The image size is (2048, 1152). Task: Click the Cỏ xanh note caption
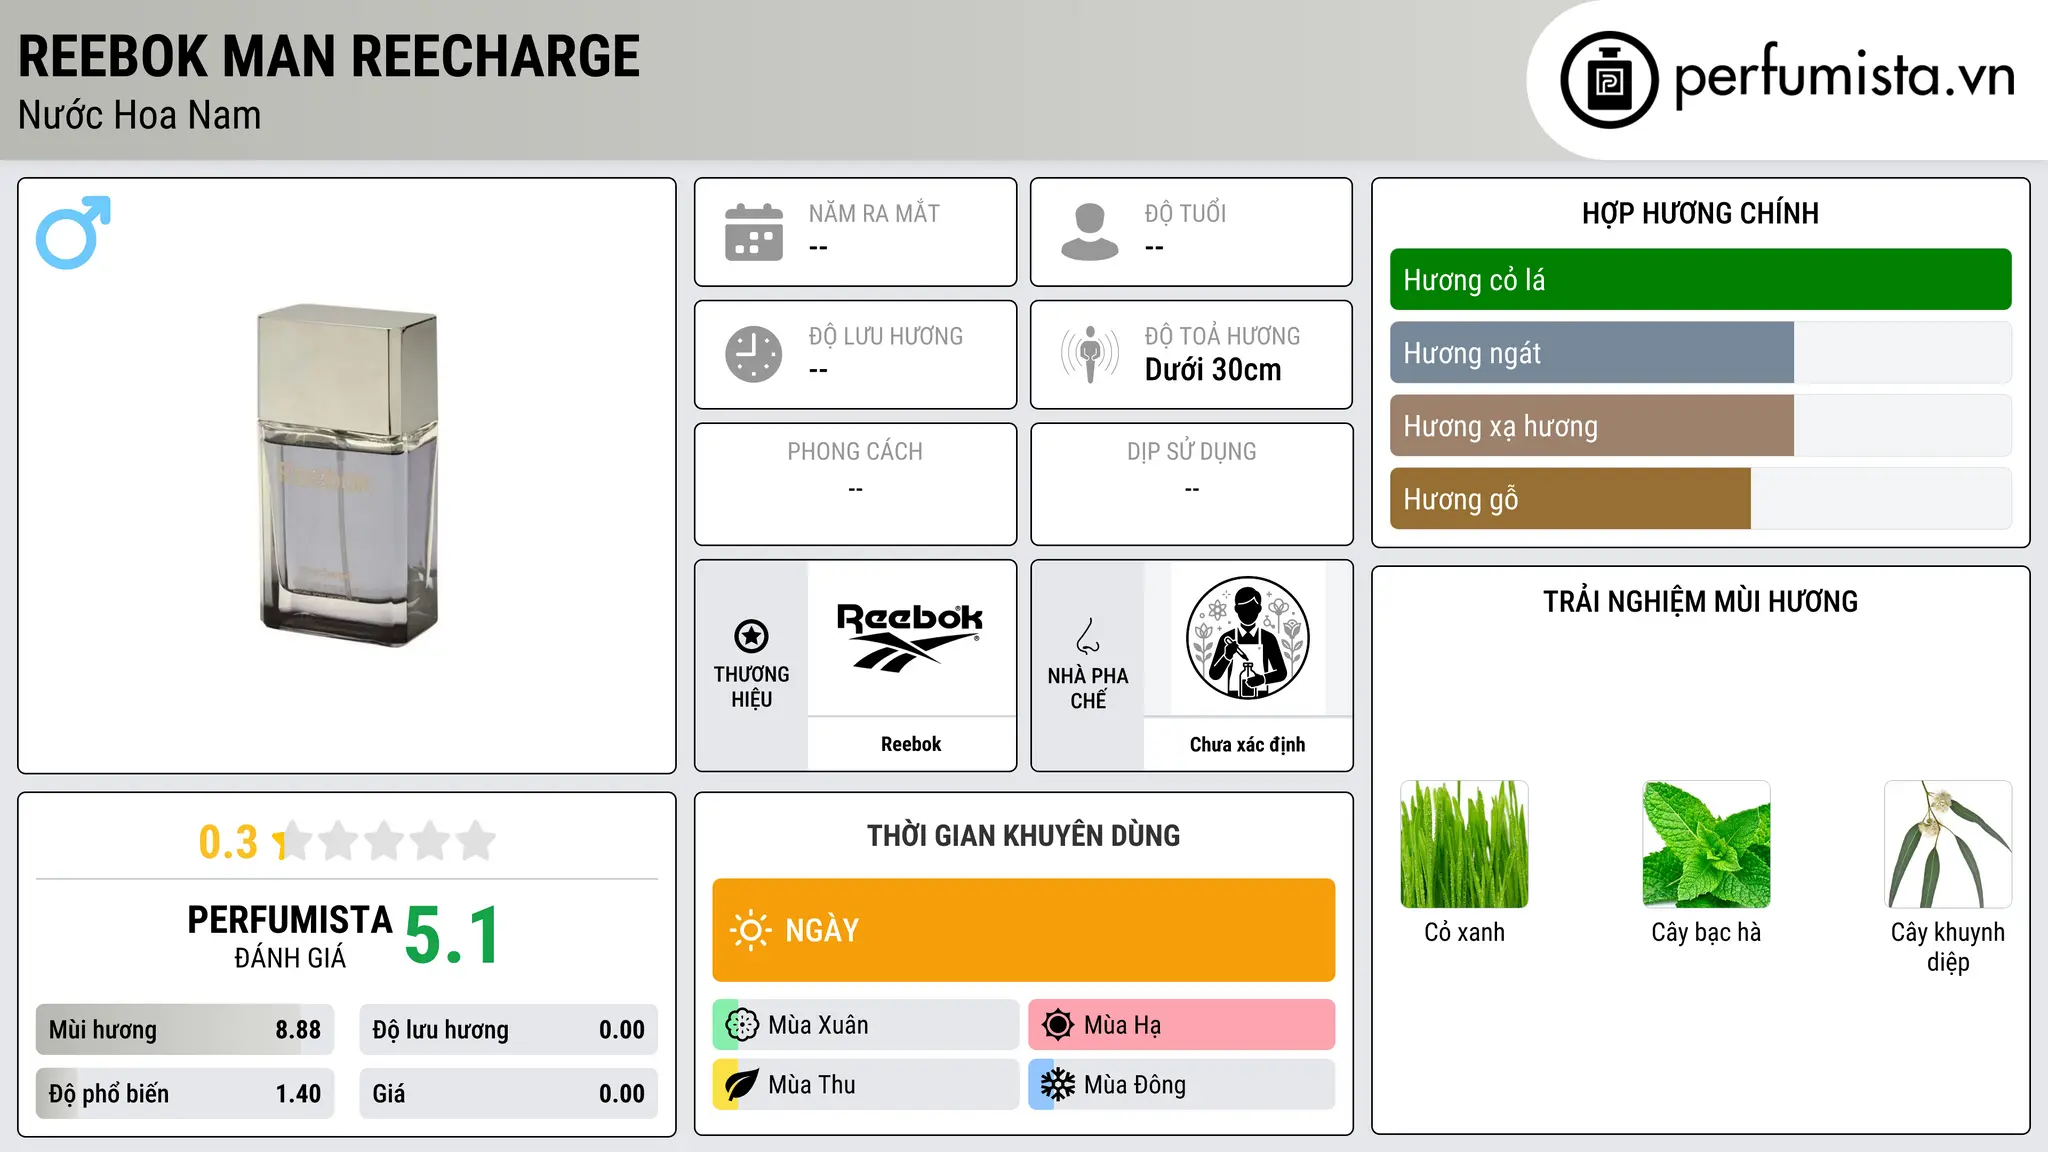[x=1464, y=932]
